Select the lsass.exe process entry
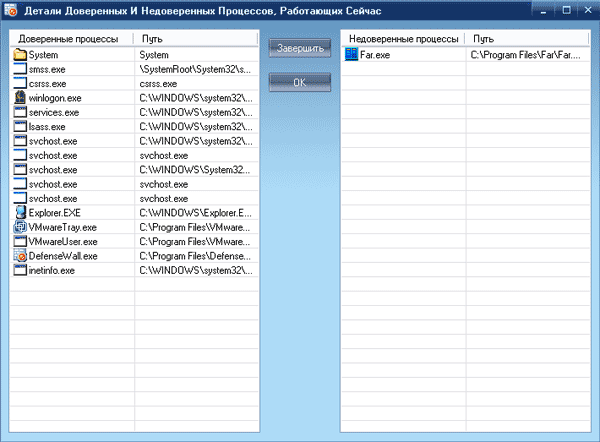 134,127
